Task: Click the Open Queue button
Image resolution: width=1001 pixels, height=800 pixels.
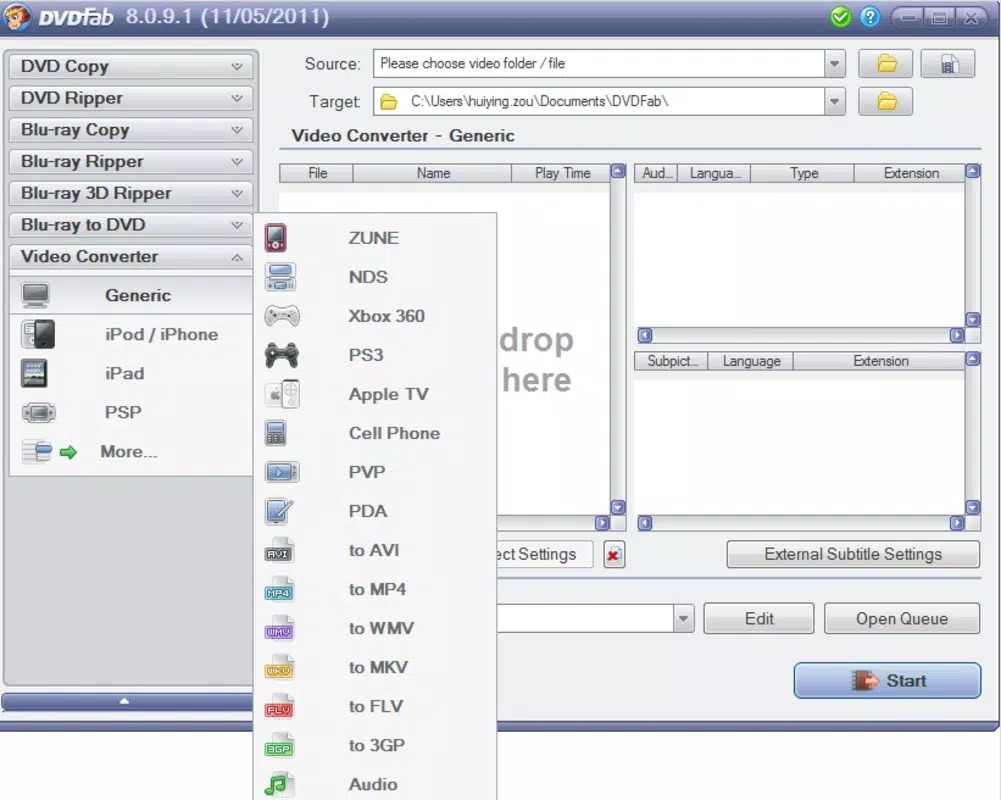Action: (901, 619)
